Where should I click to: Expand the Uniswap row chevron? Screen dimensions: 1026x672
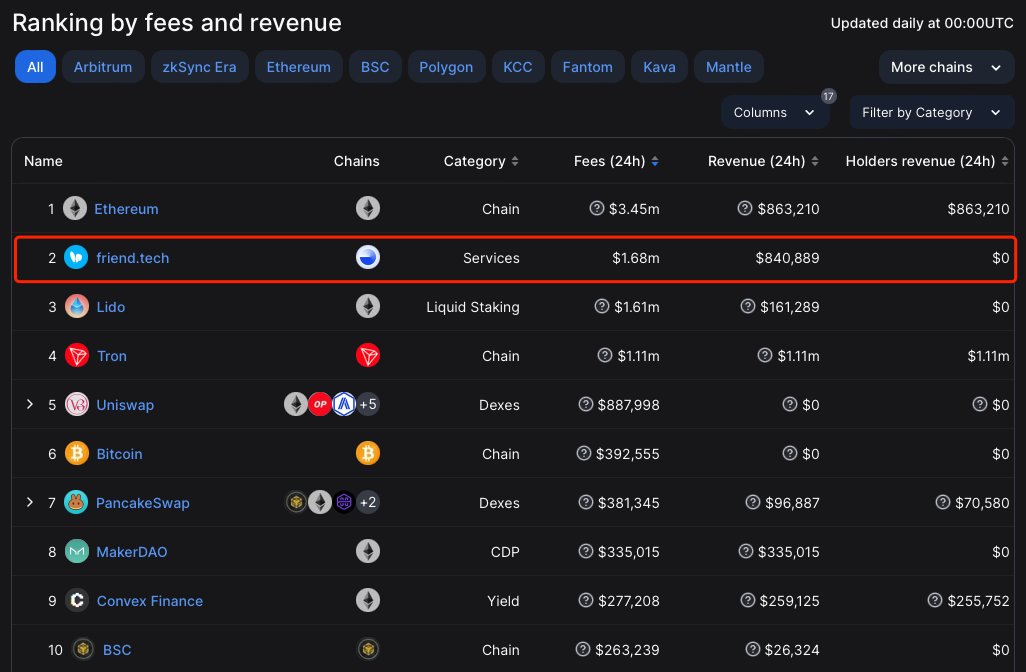point(29,404)
